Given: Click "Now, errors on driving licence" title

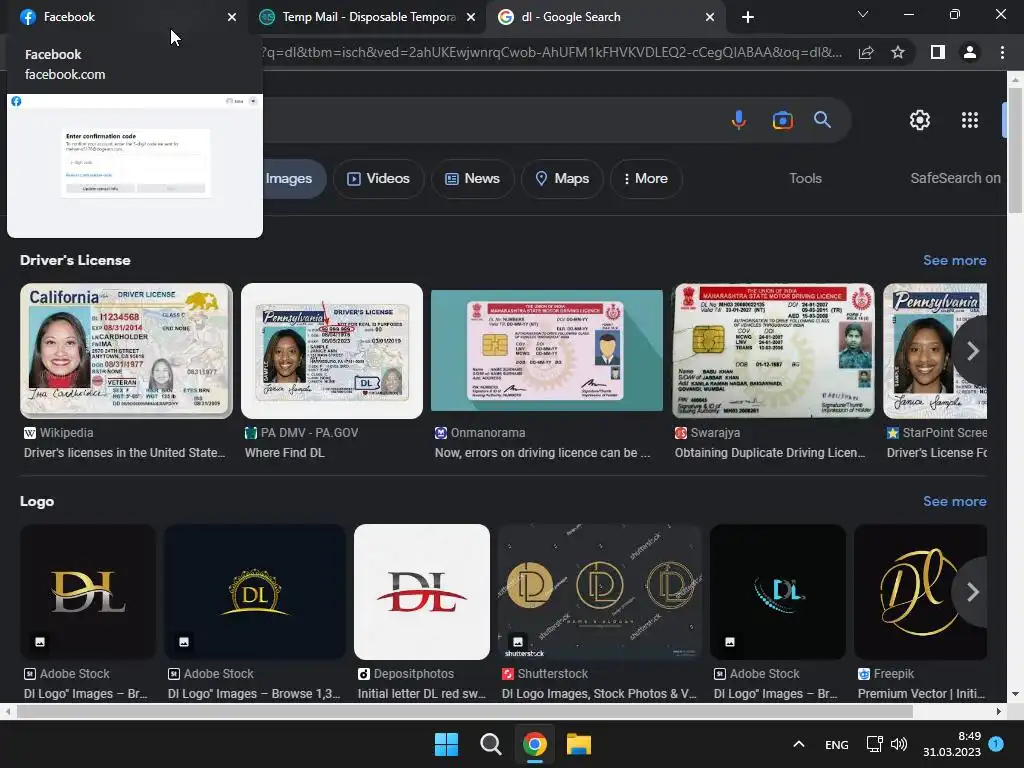Looking at the screenshot, I should click(x=542, y=453).
